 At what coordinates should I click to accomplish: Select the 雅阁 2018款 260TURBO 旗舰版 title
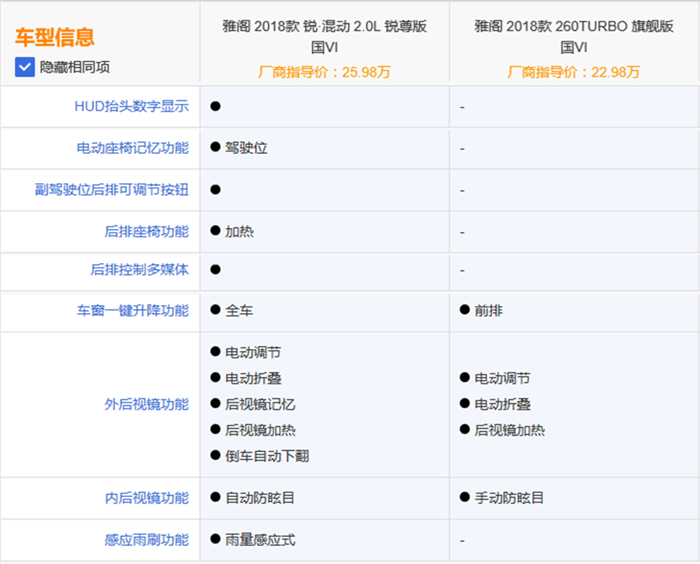[x=574, y=36]
